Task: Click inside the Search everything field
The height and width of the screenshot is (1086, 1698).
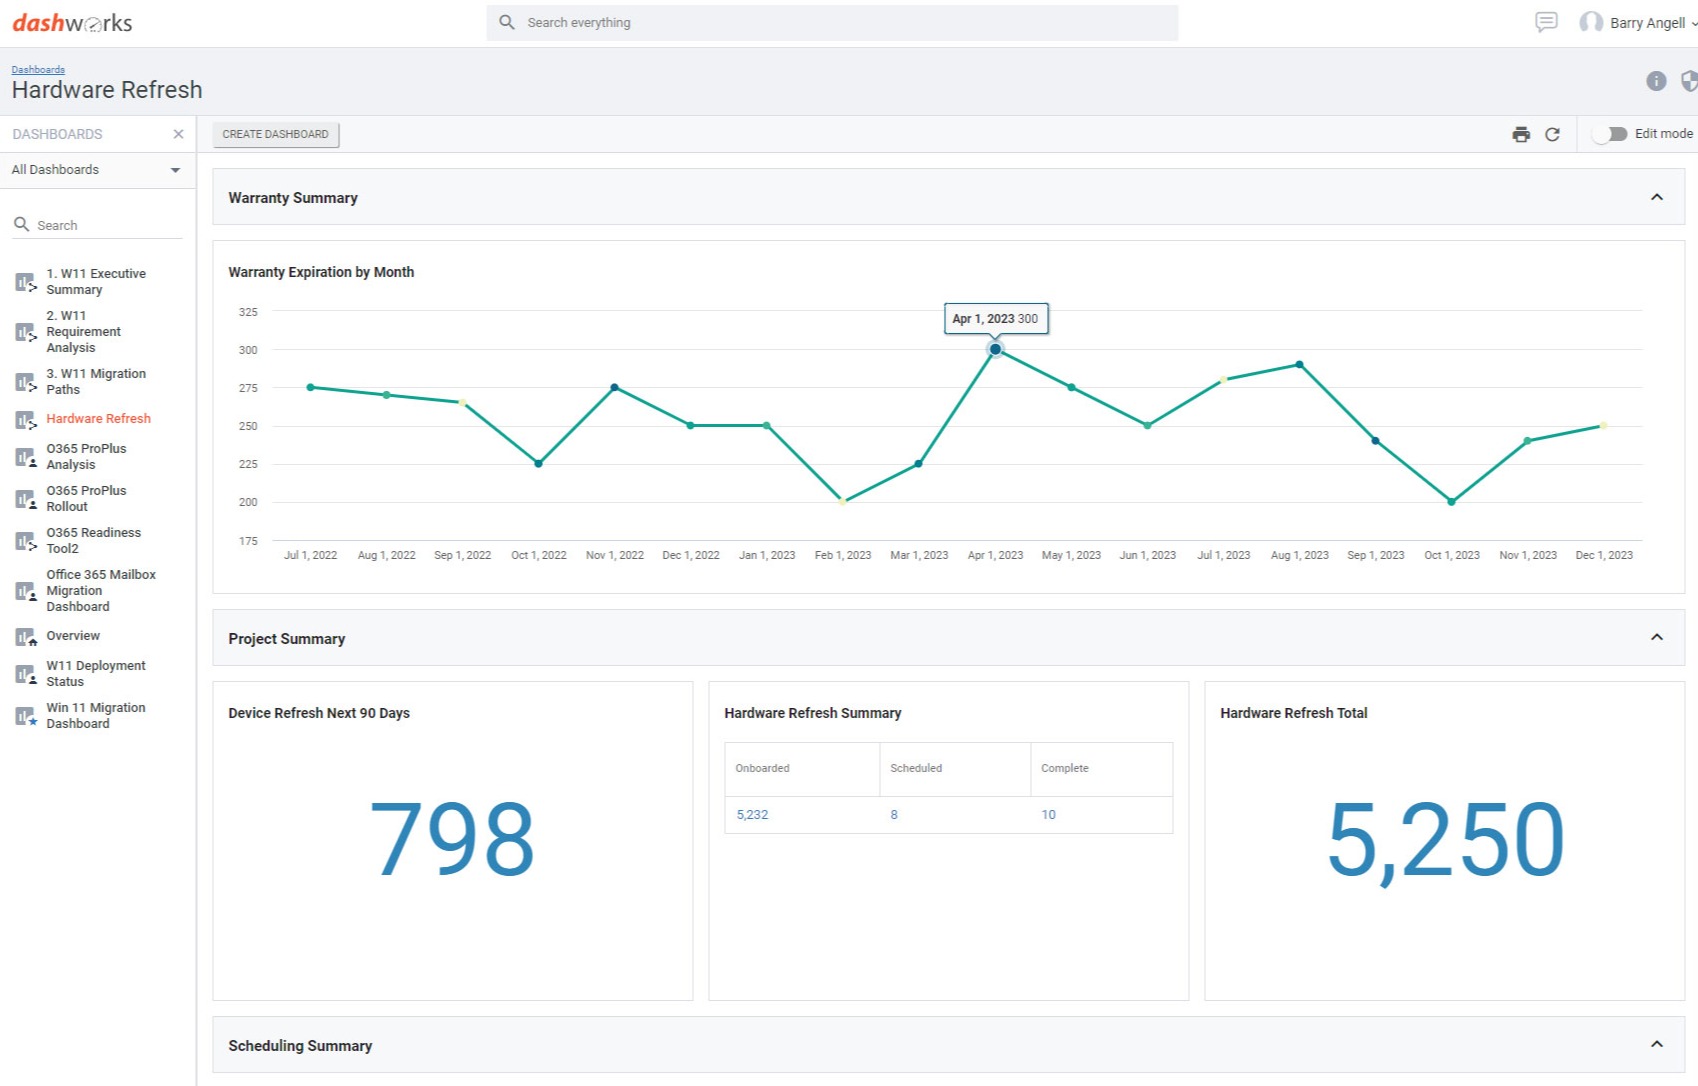Action: [x=700, y=22]
